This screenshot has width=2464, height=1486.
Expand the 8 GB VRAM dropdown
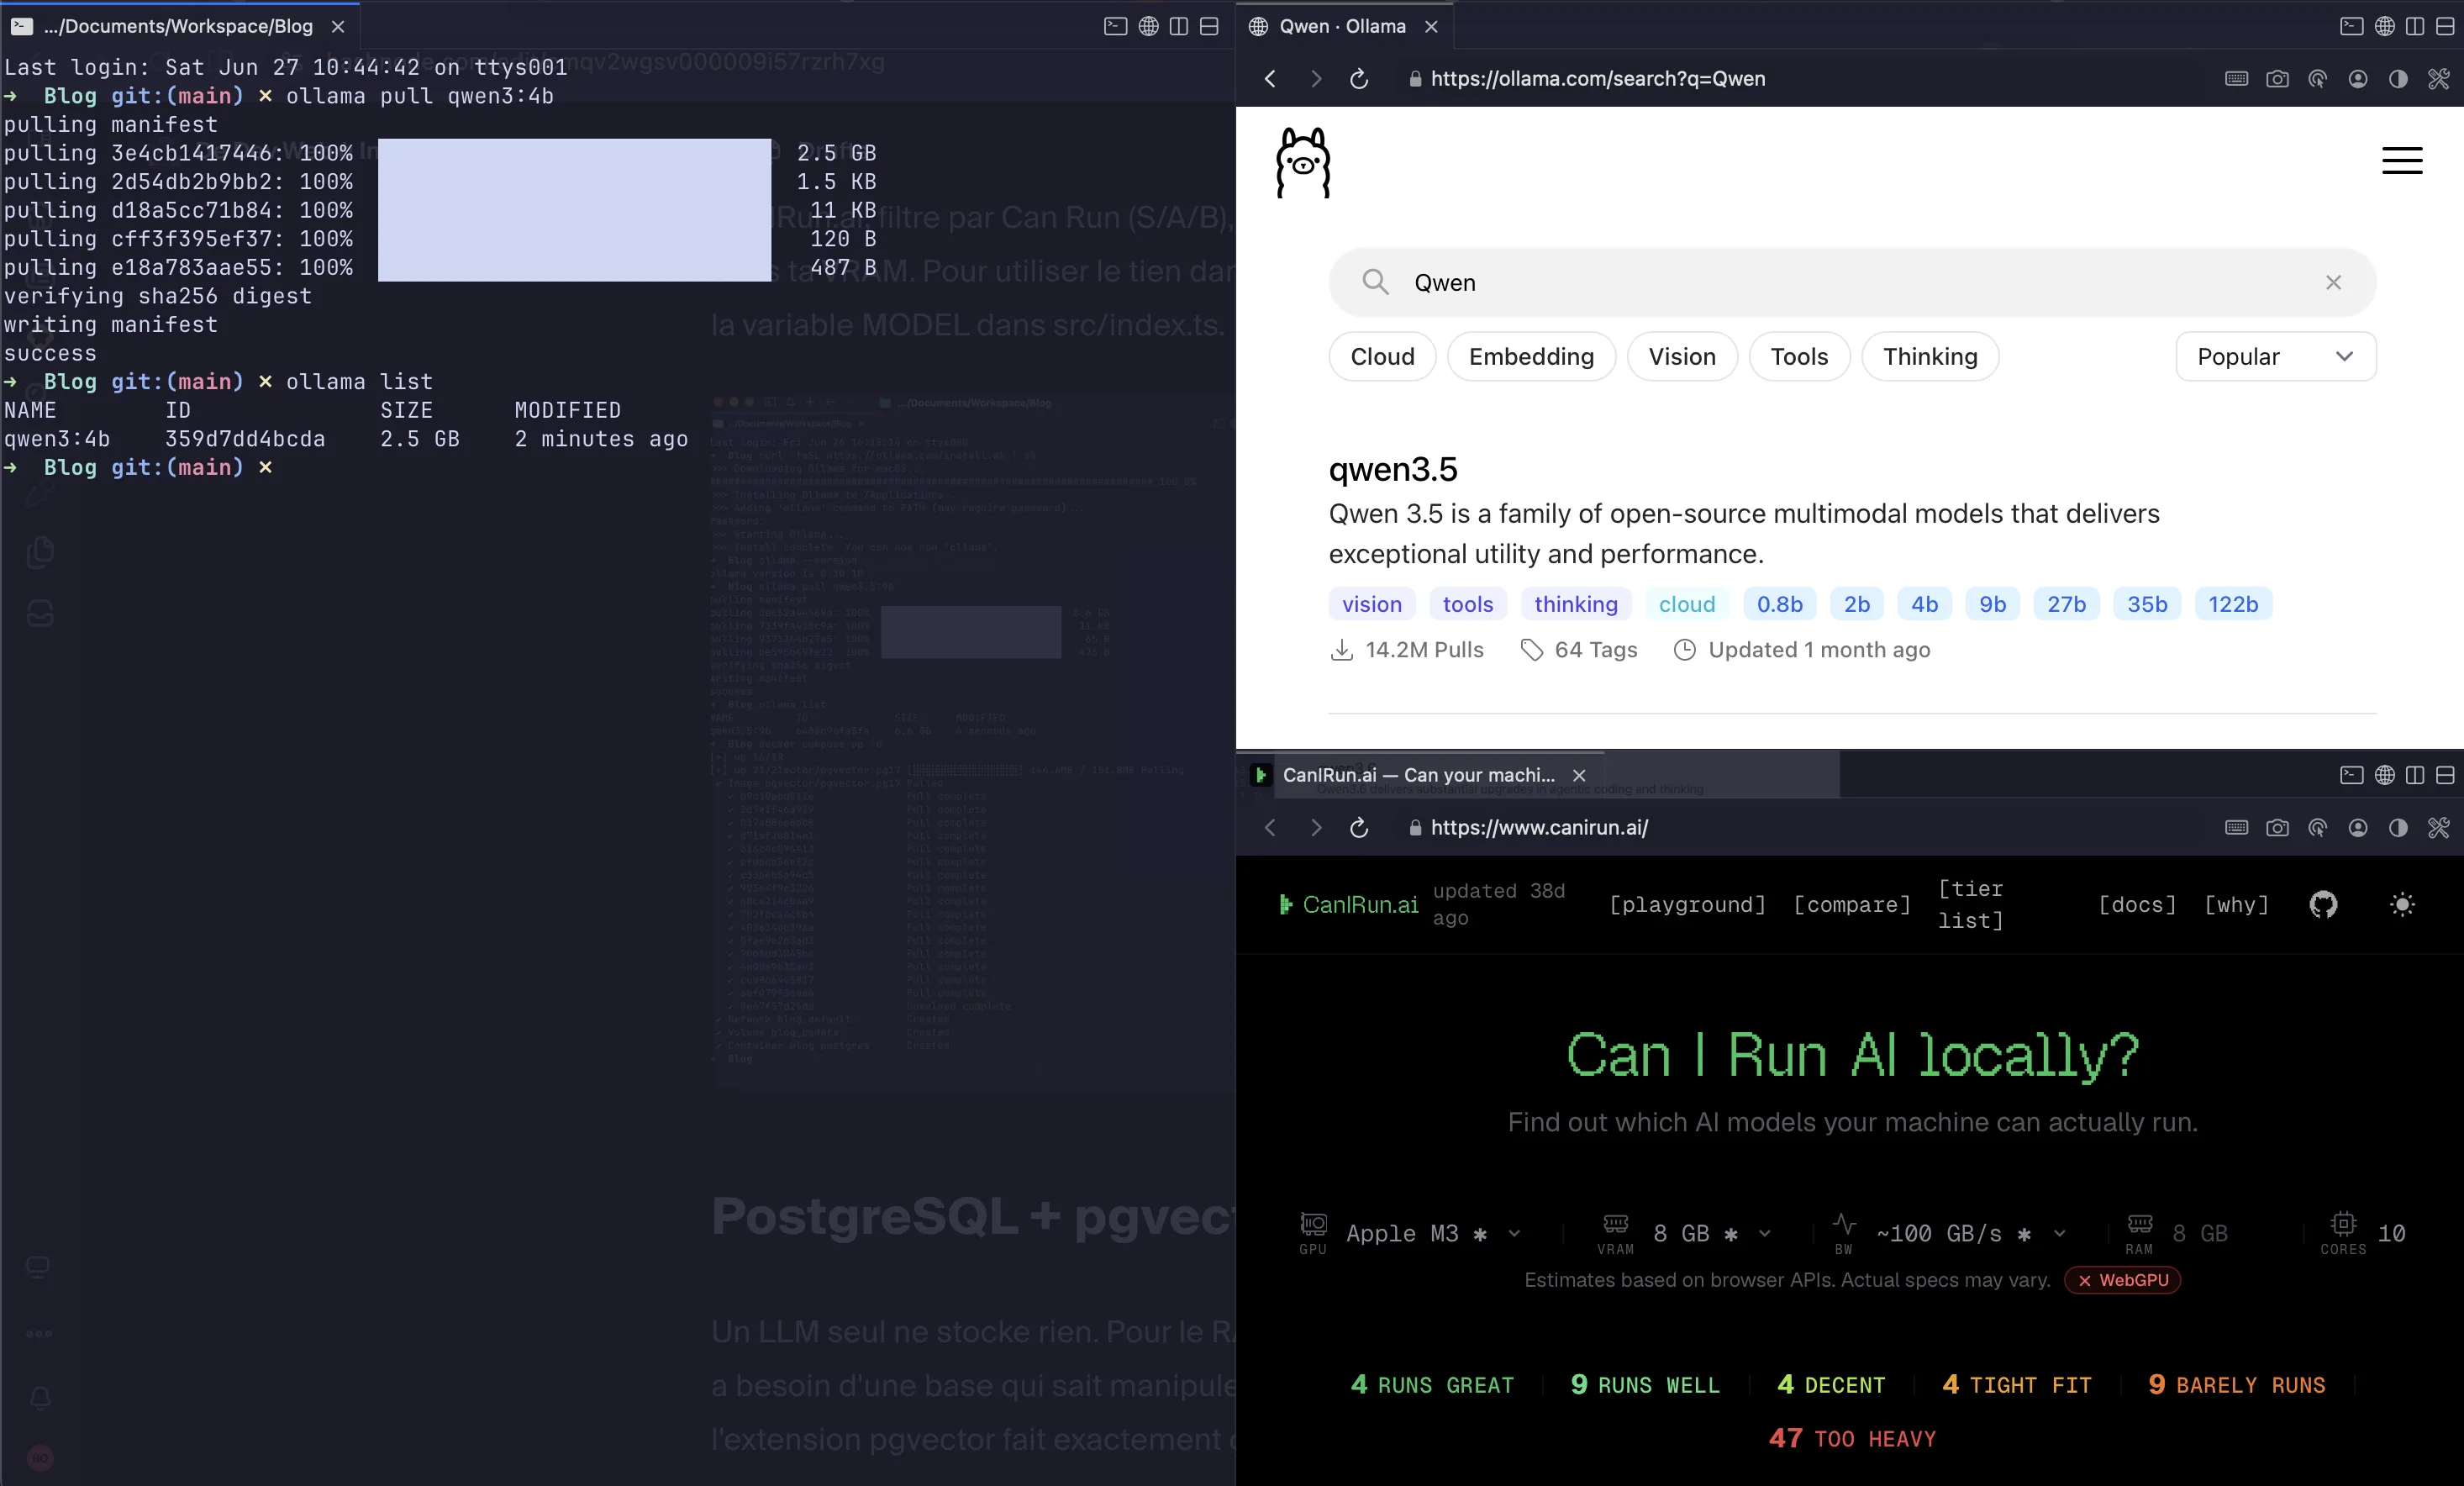tap(1711, 1233)
